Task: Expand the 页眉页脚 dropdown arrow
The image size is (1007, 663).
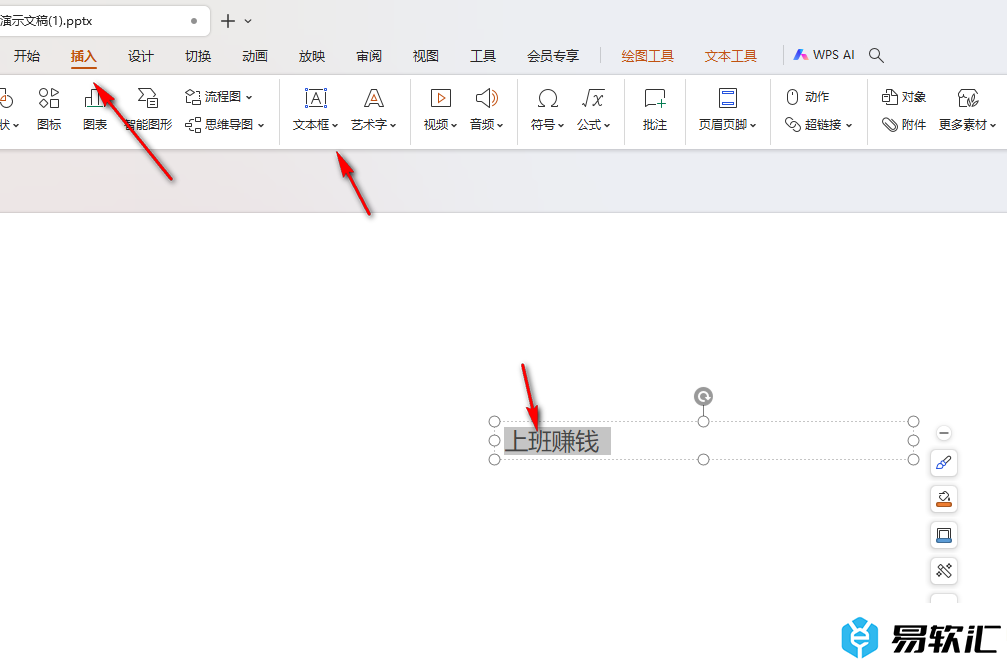Action: pos(753,125)
